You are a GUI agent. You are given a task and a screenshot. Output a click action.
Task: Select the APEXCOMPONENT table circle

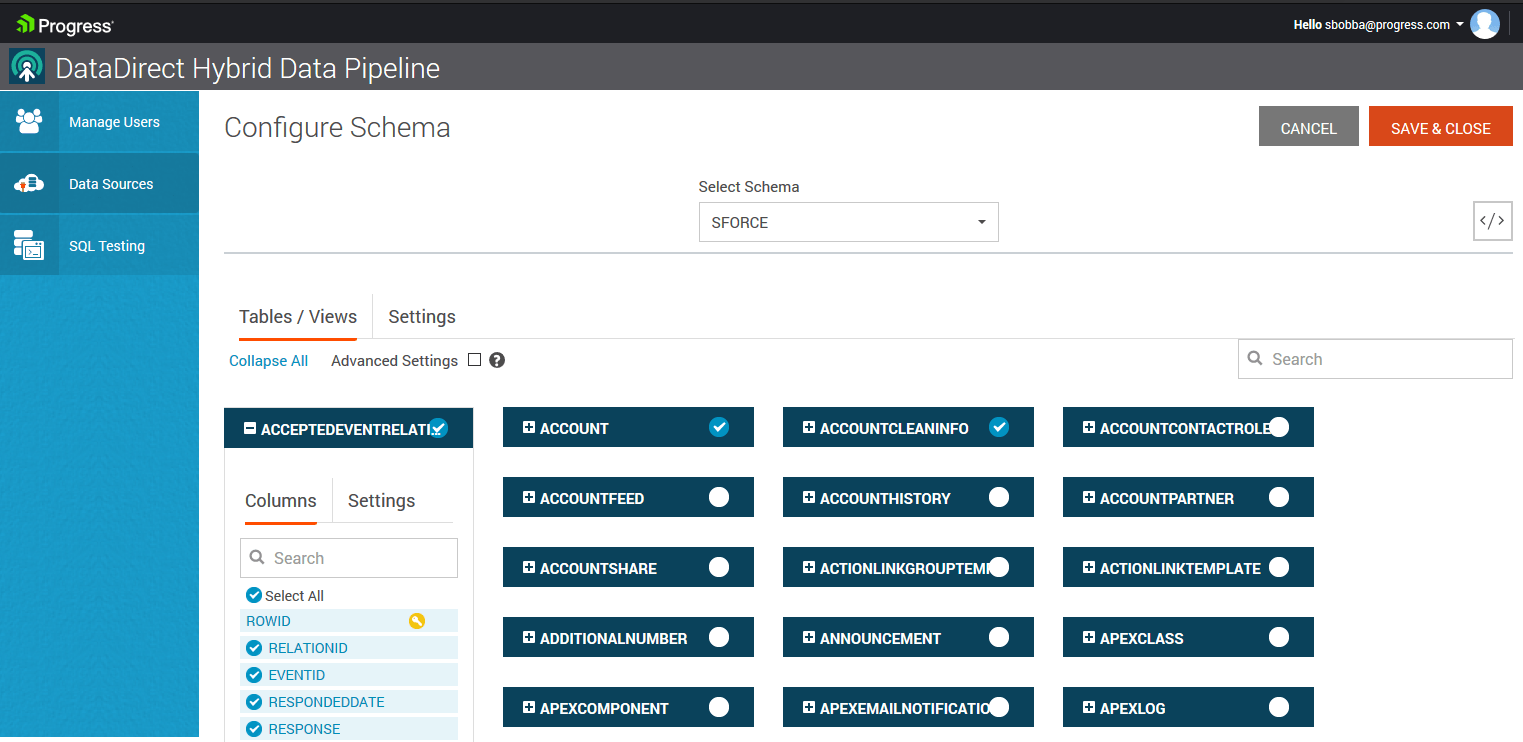point(719,707)
